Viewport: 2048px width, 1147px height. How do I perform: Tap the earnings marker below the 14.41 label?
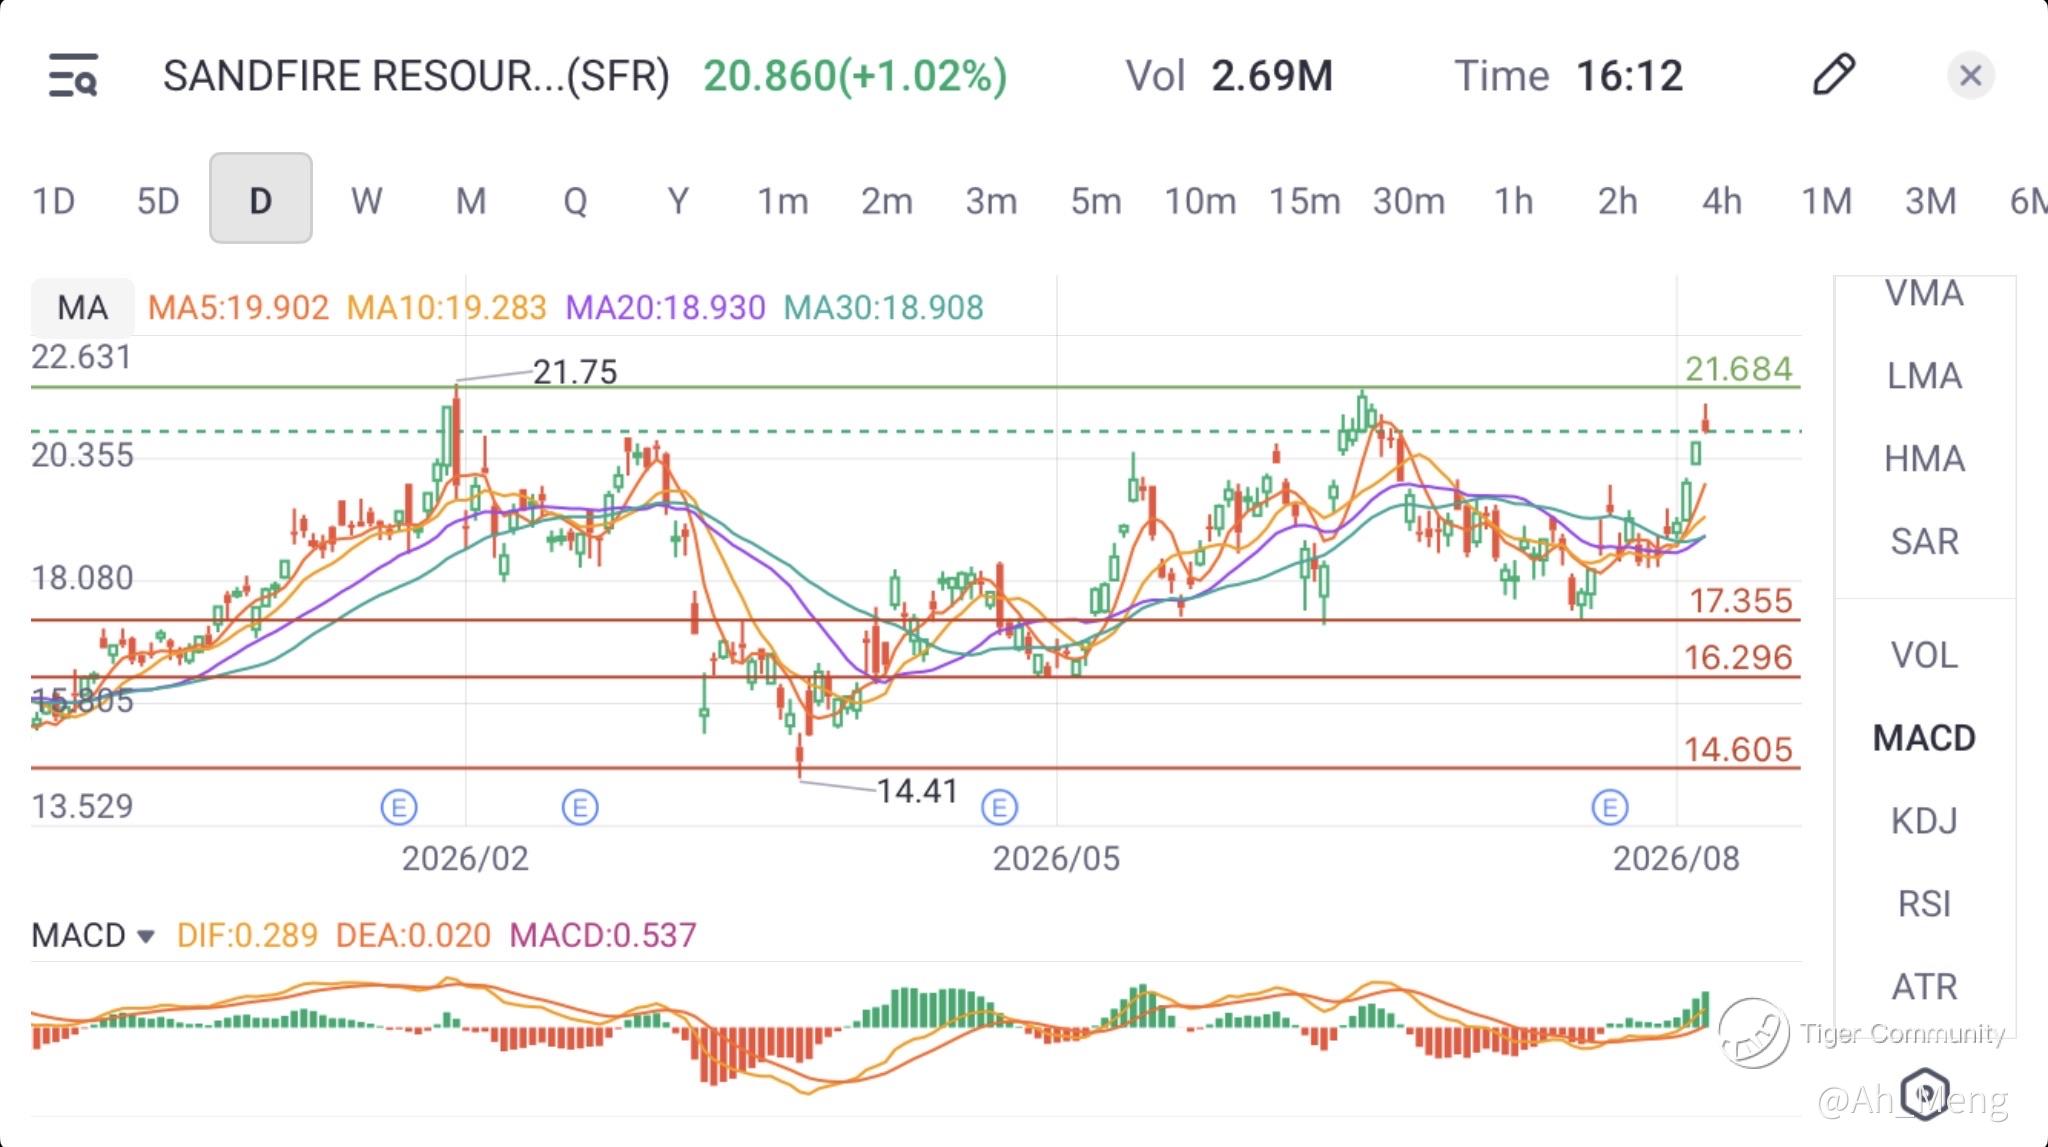click(999, 807)
